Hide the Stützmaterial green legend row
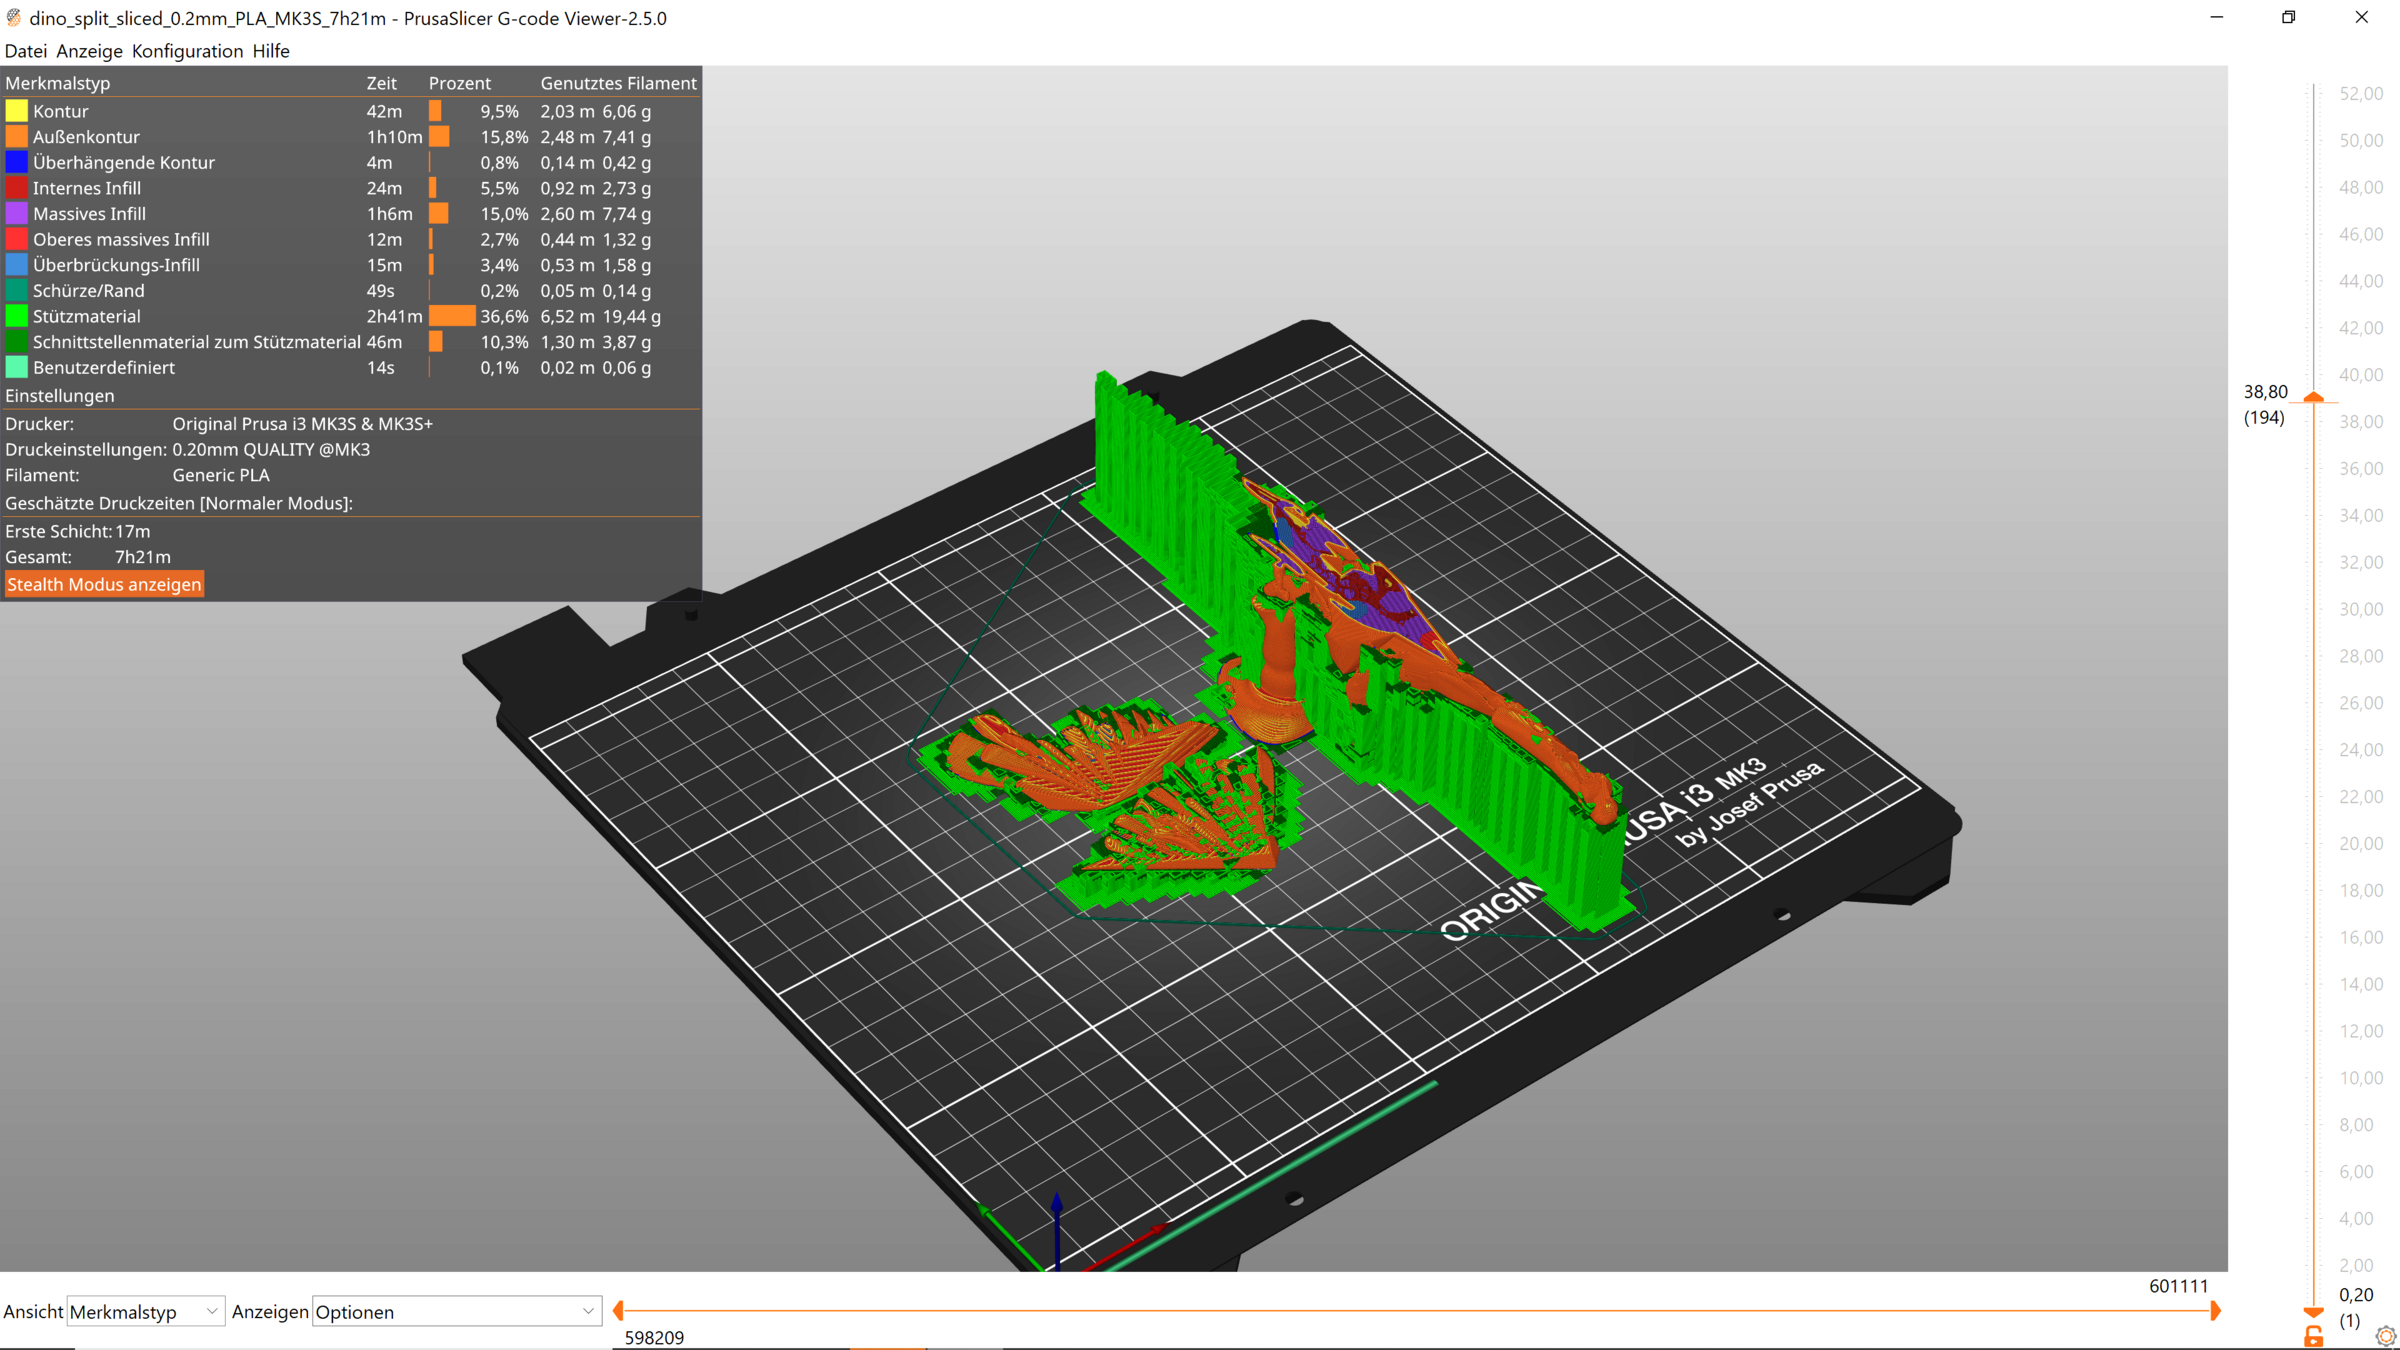This screenshot has height=1350, width=2400. pos(350,316)
